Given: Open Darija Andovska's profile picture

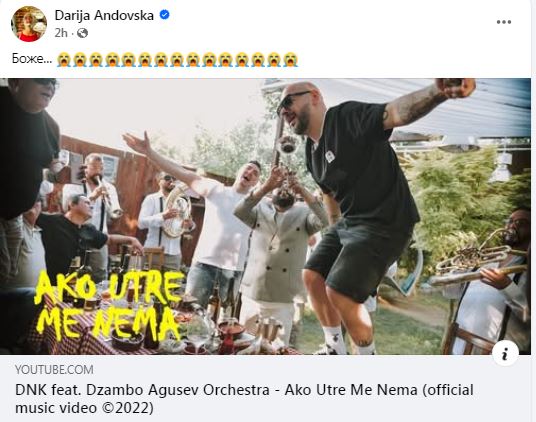Looking at the screenshot, I should [x=29, y=24].
